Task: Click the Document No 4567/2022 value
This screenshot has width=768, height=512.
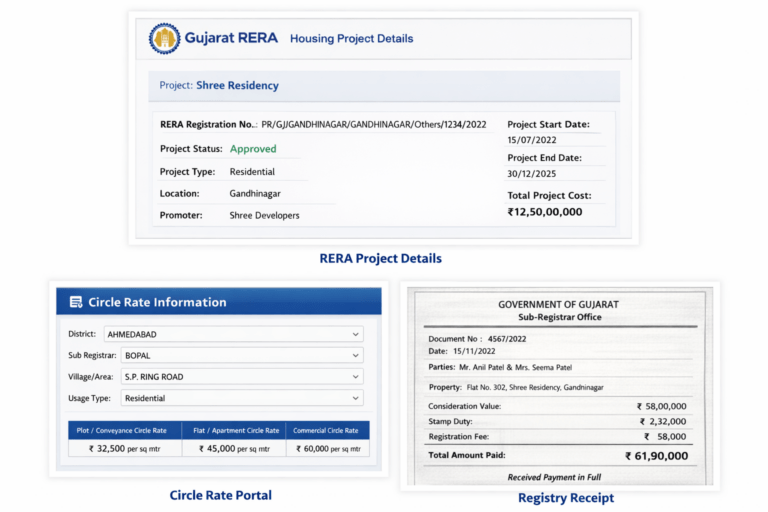Action: tap(507, 339)
